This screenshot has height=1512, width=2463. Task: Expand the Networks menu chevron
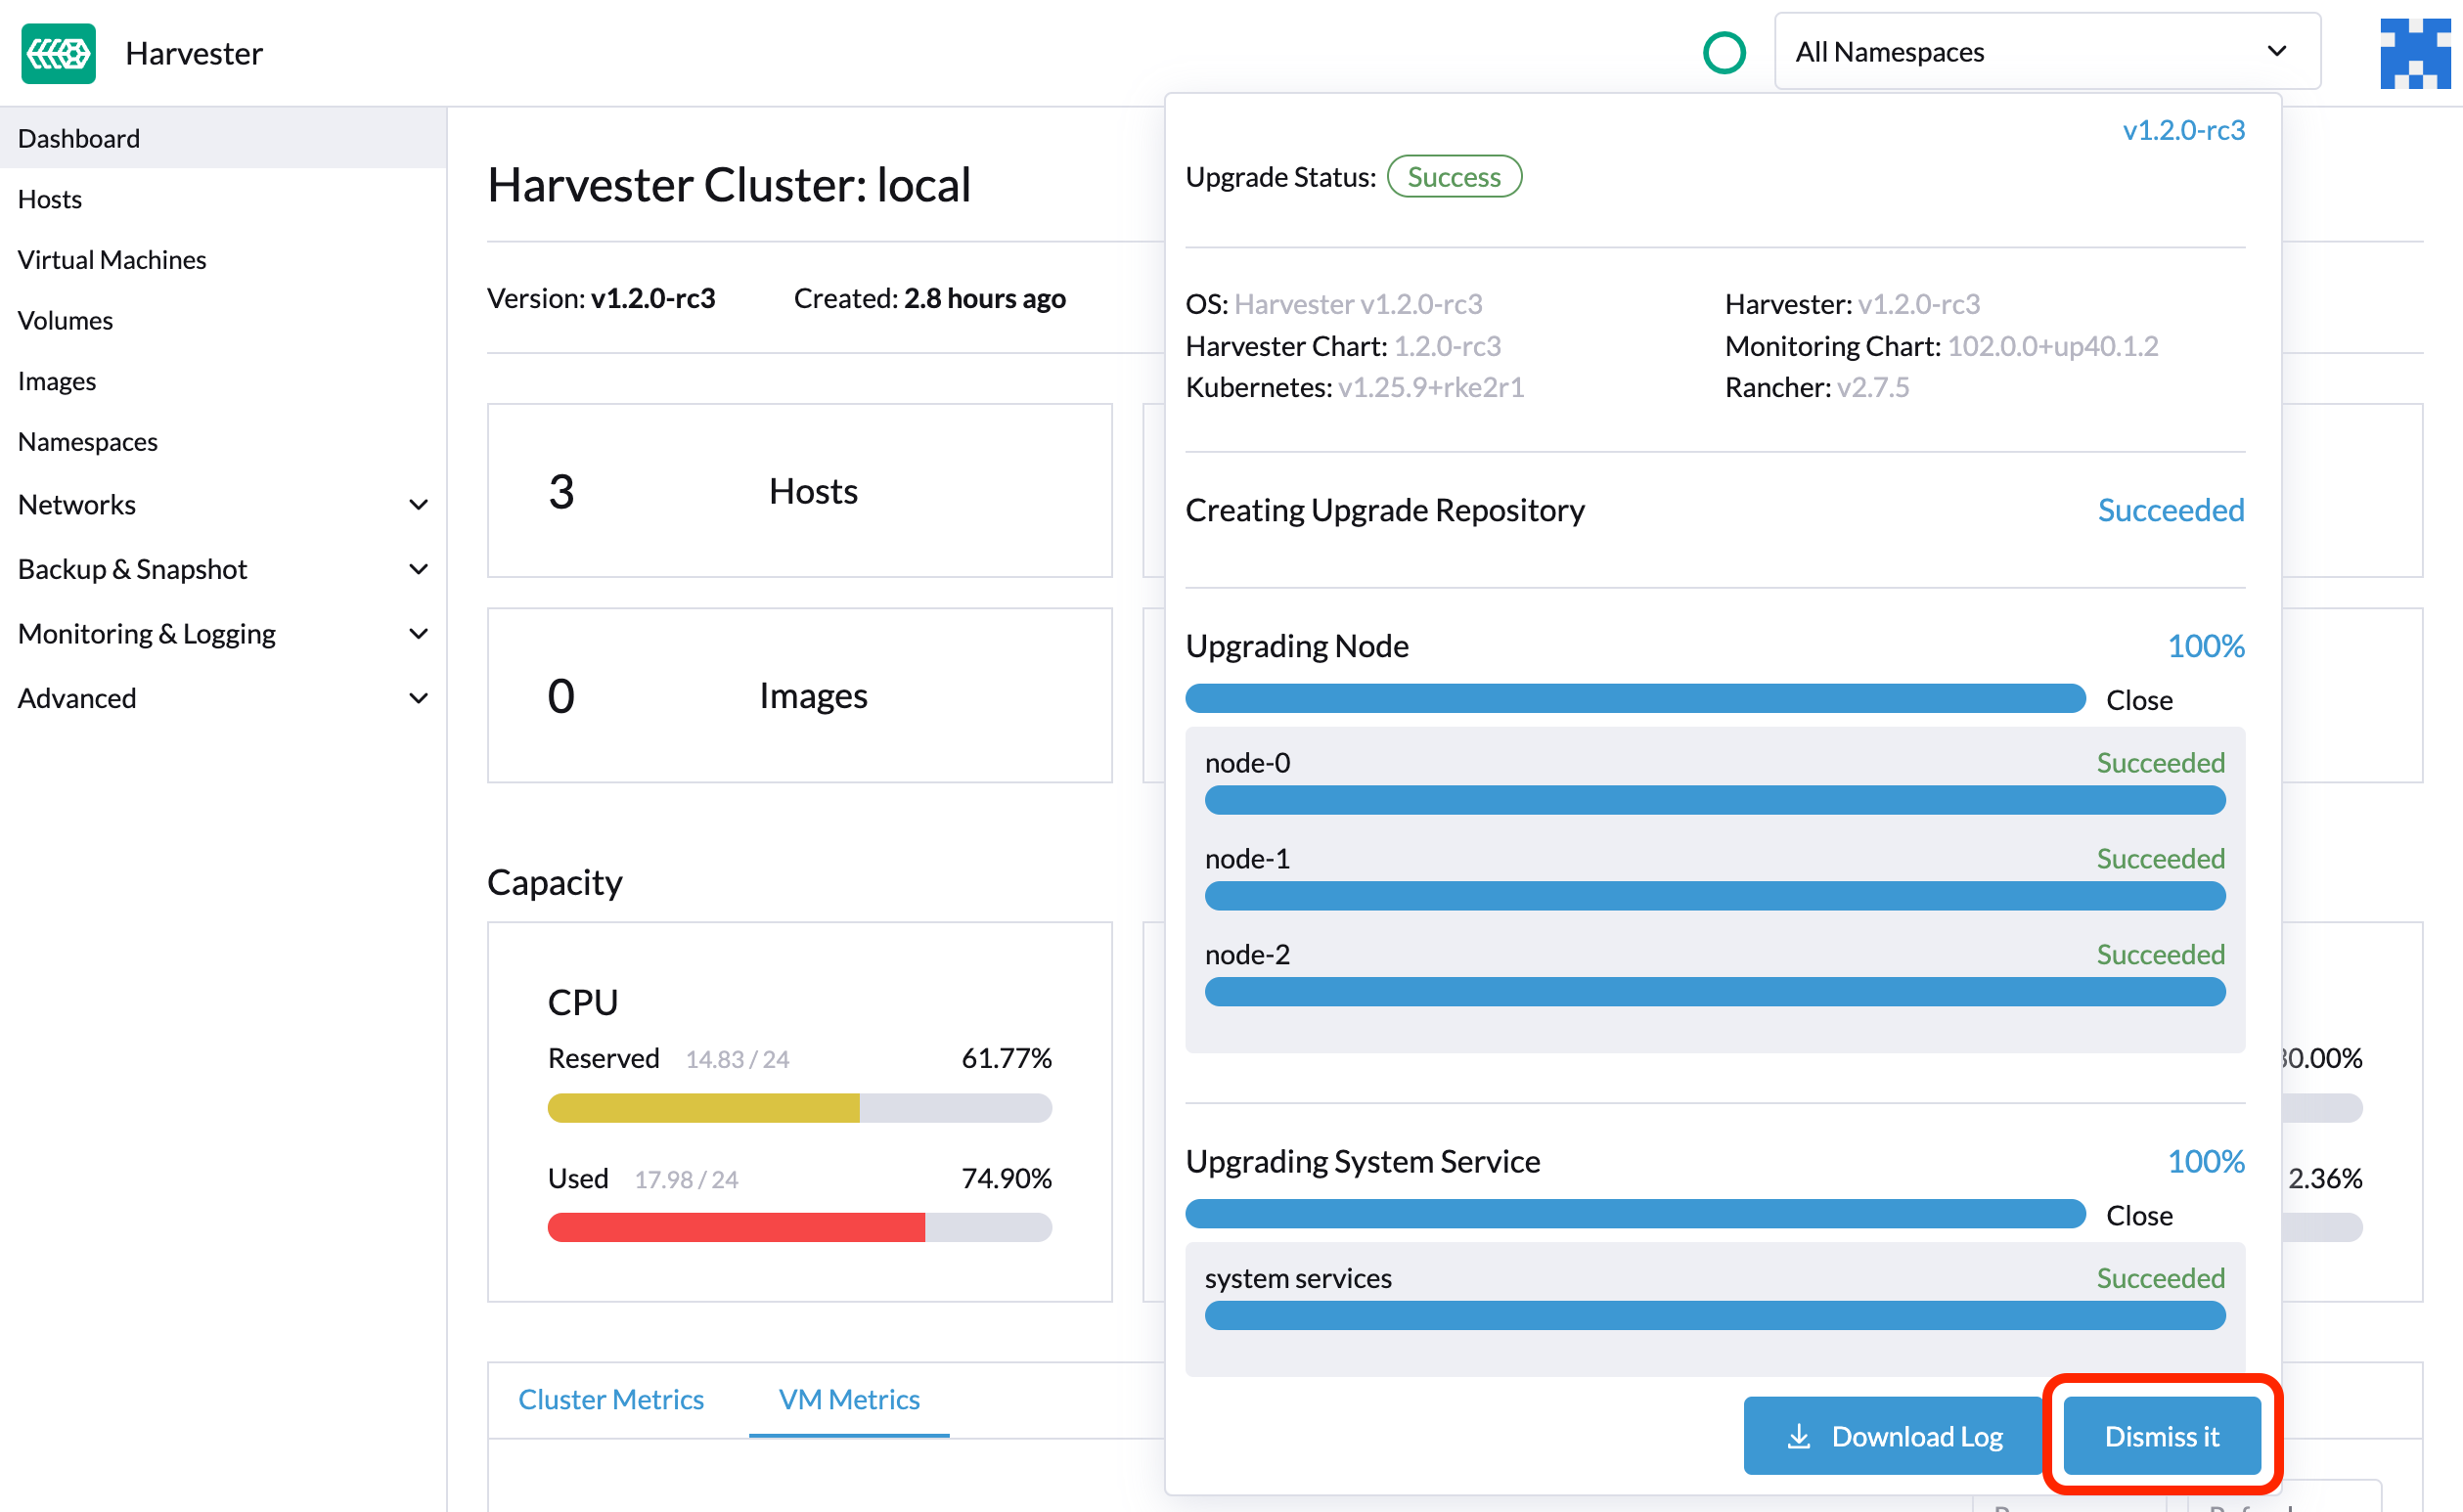coord(419,505)
